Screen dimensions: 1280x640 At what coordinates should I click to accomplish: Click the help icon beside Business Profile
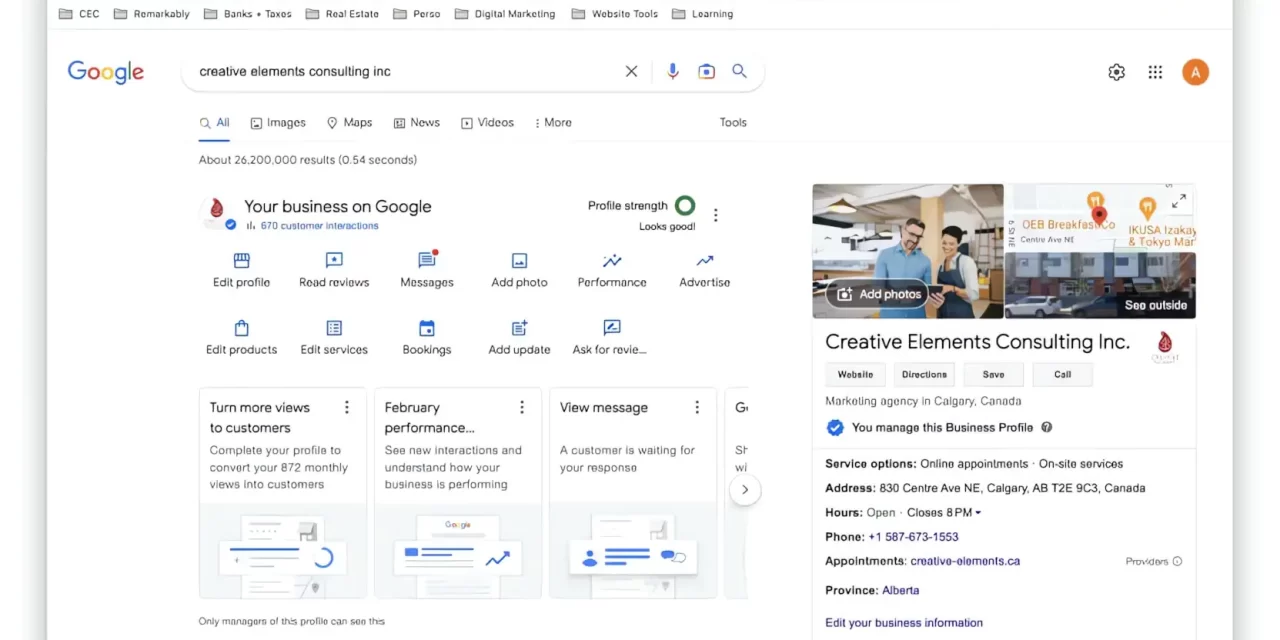tap(1047, 427)
